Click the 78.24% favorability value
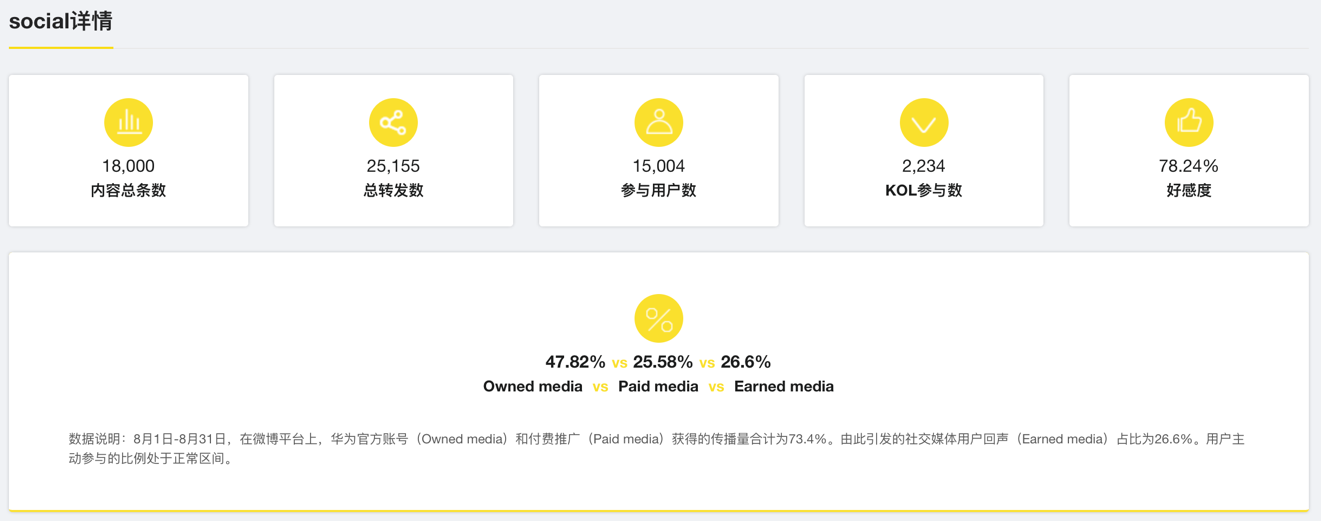The image size is (1321, 521). [1189, 166]
